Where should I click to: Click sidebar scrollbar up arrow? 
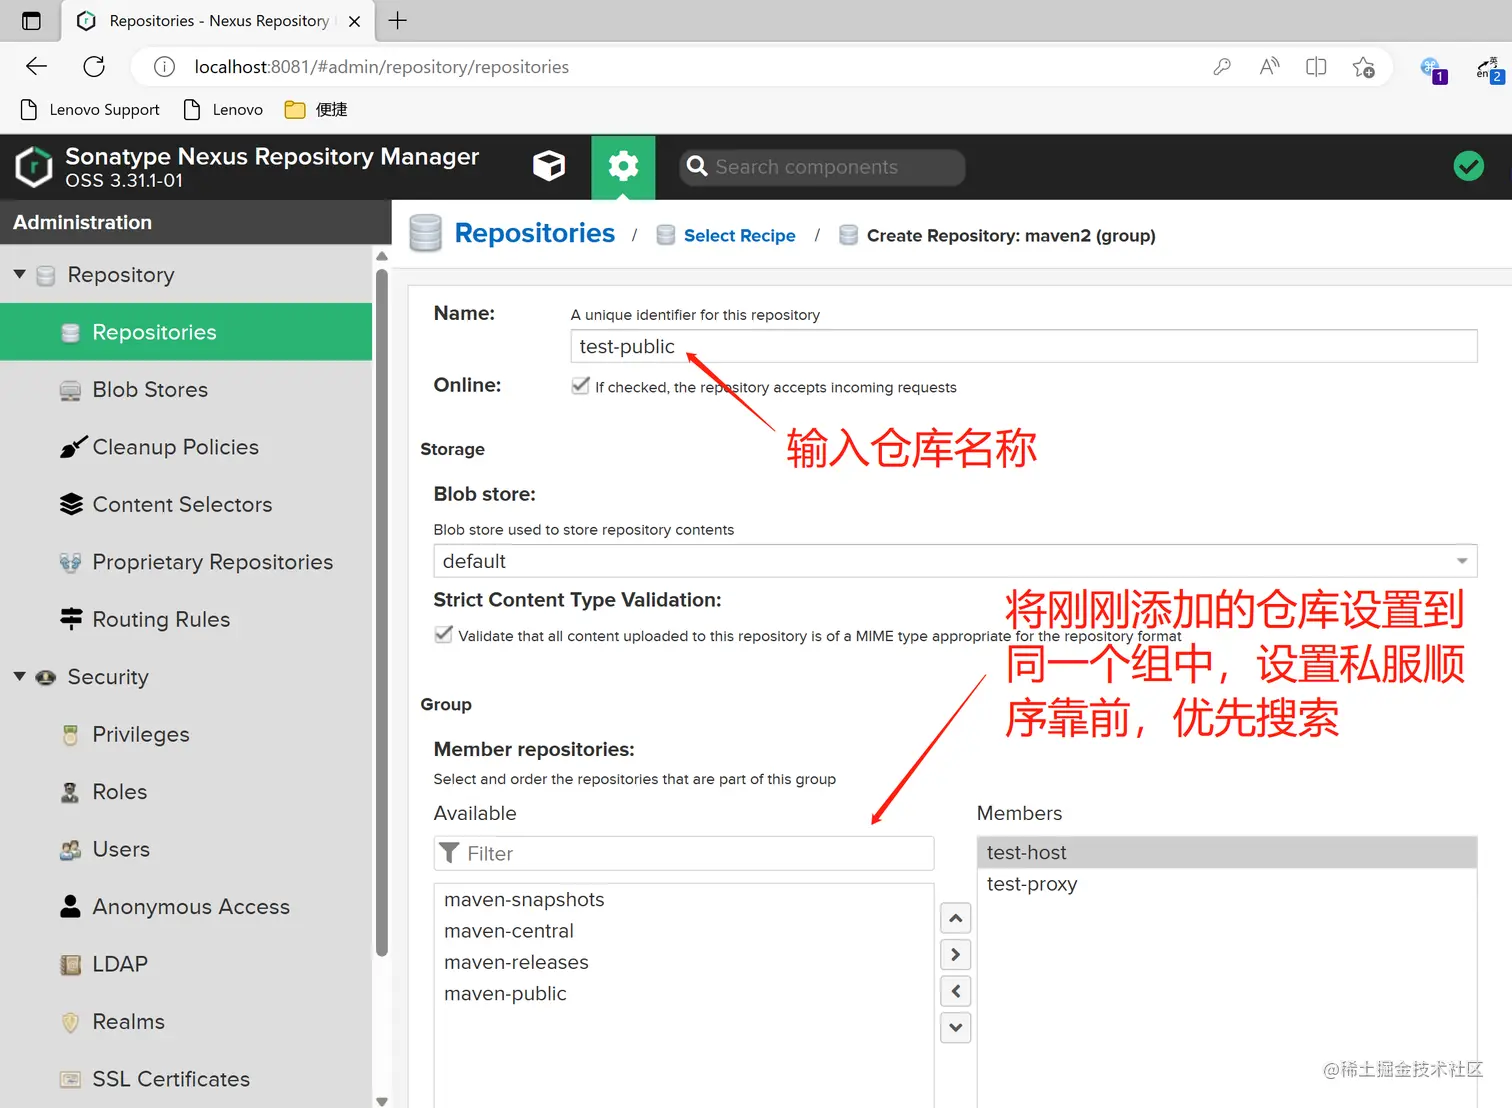click(x=382, y=256)
